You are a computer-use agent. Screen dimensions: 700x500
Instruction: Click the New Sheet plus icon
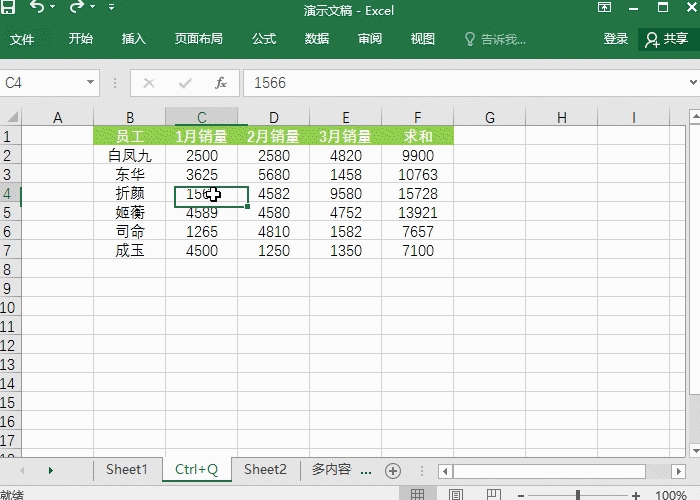tap(393, 471)
